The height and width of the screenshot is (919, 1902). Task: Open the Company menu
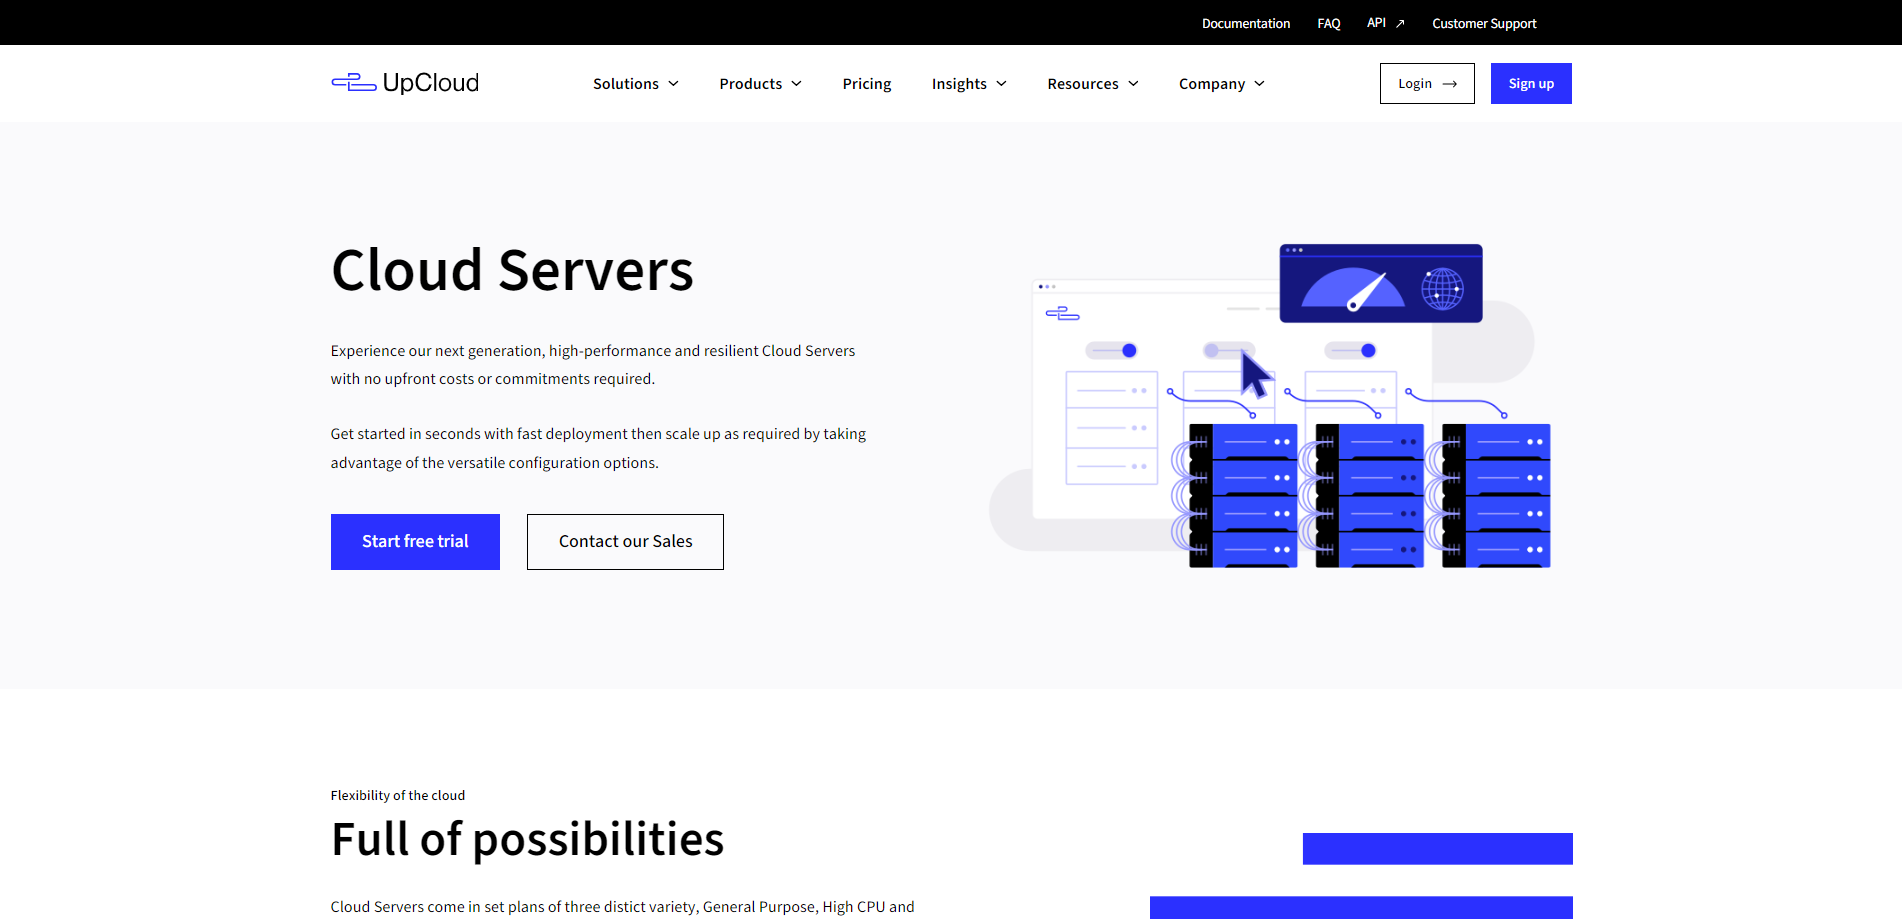coord(1222,84)
